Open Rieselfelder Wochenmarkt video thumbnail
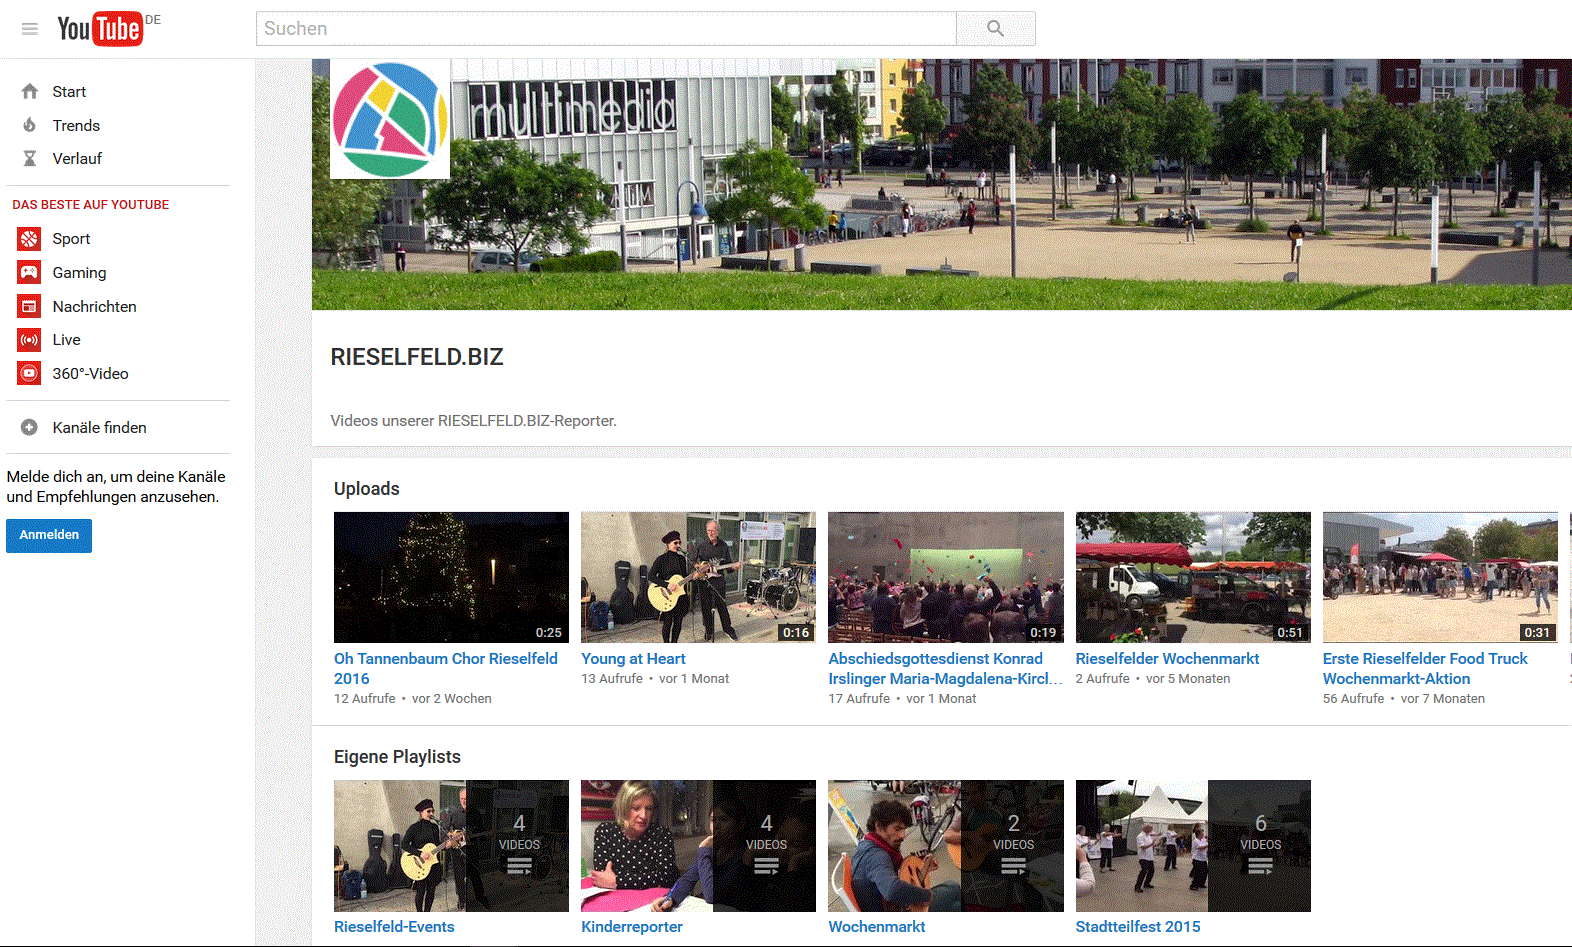This screenshot has width=1572, height=947. 1193,577
